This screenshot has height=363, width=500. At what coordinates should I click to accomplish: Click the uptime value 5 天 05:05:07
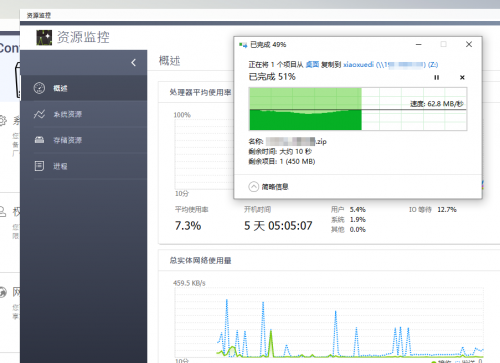click(278, 226)
